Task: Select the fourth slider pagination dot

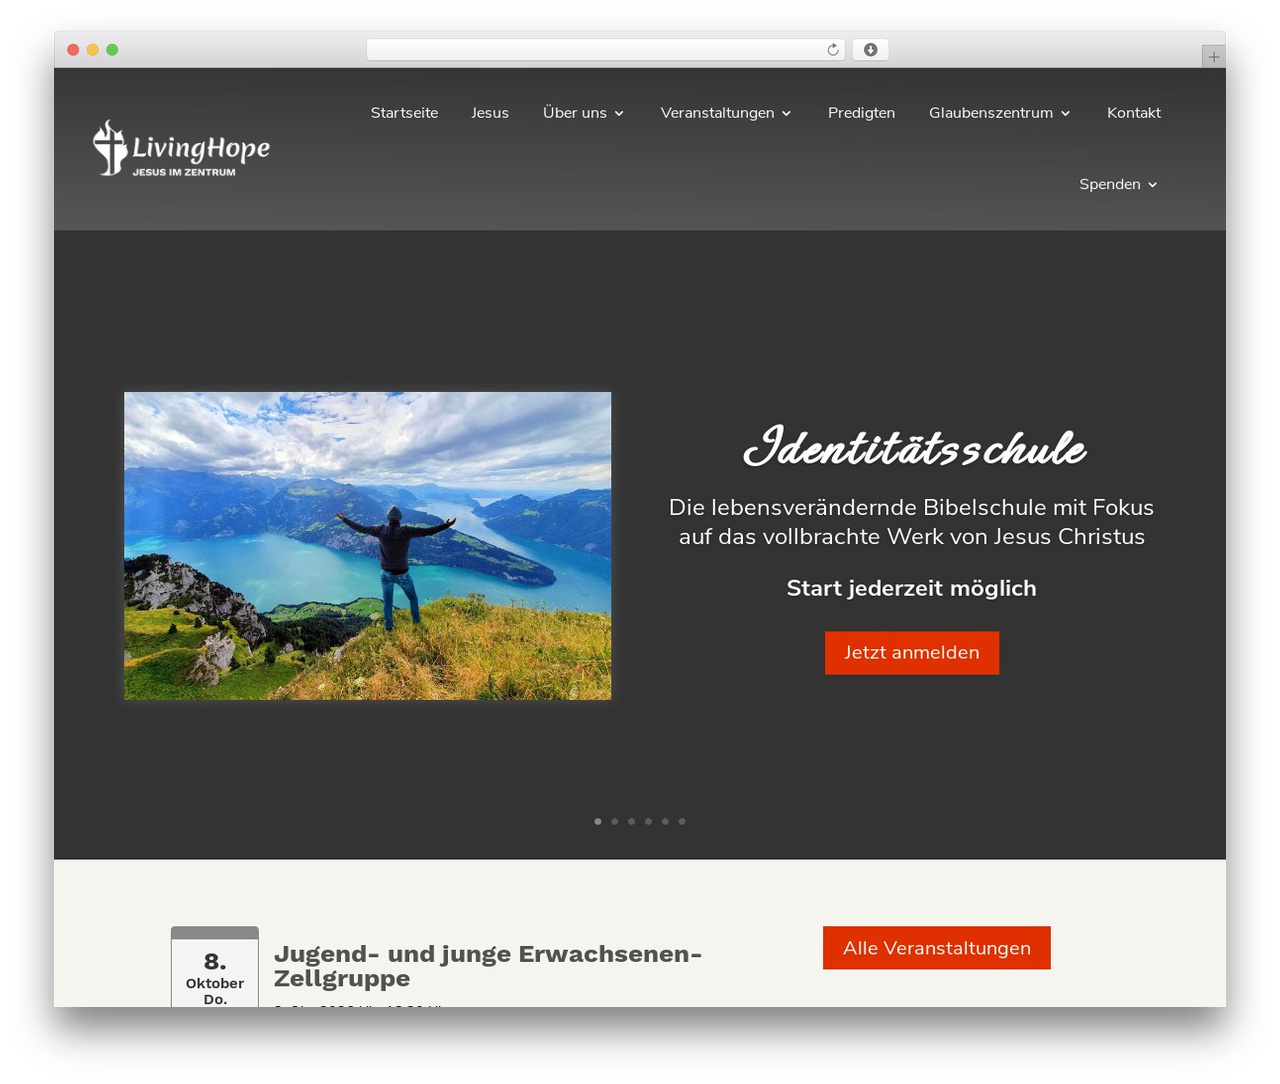Action: (x=648, y=821)
